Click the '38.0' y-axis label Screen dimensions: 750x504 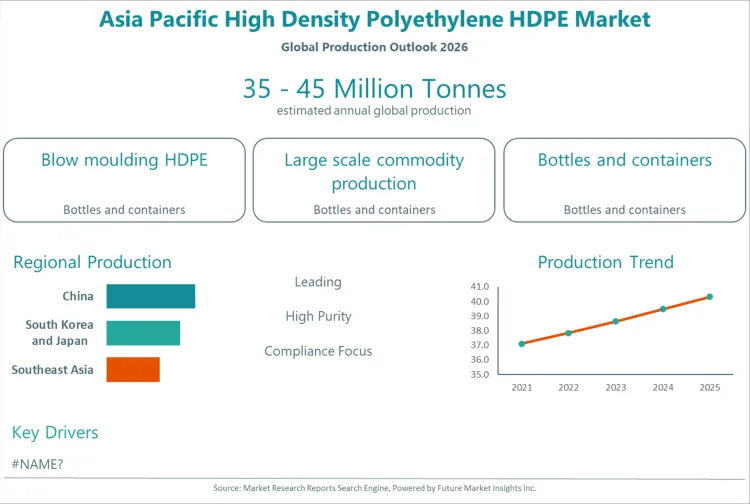pyautogui.click(x=480, y=330)
